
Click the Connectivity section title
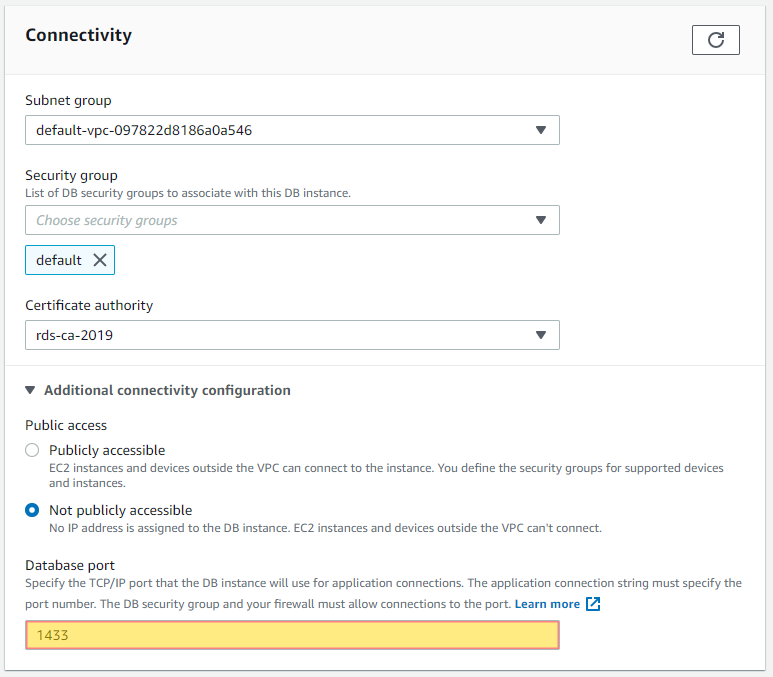point(78,35)
